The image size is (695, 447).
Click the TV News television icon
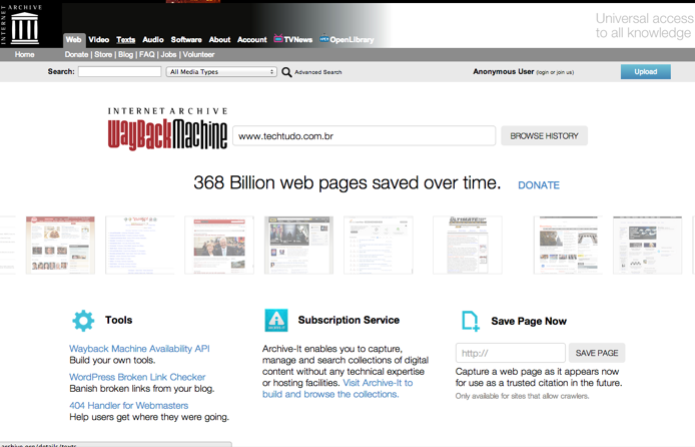[278, 39]
